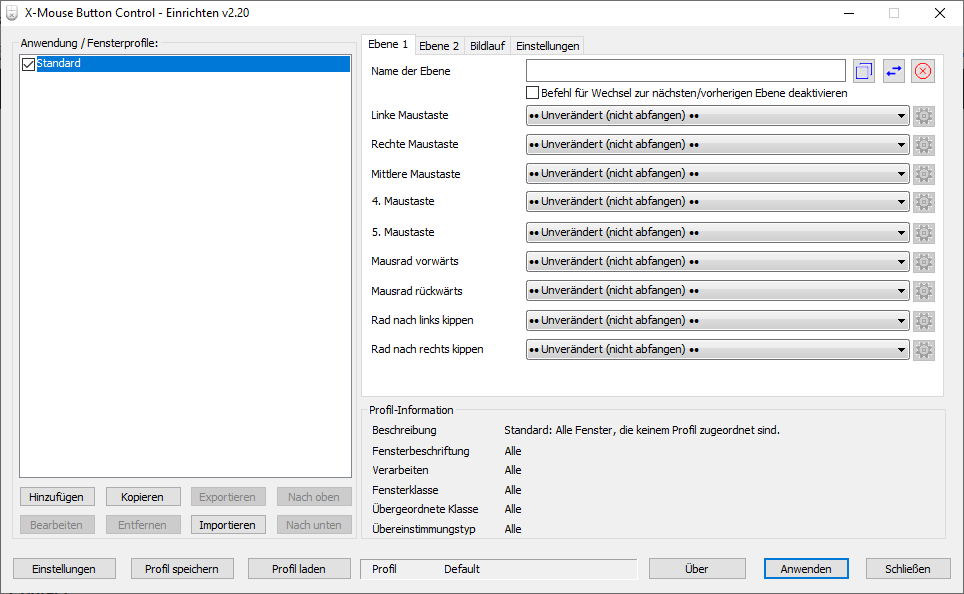Click the 'Alle' value next to Fensterklasse

(513, 490)
